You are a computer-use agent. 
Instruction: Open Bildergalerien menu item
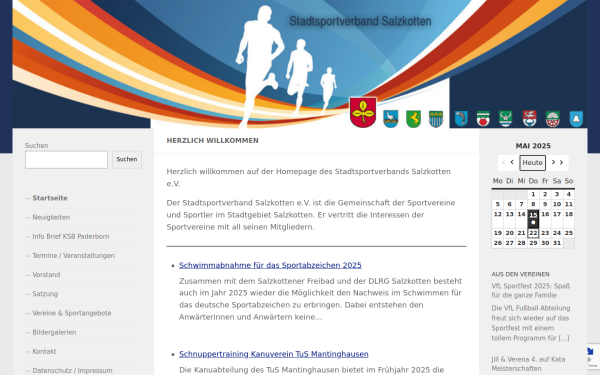pyautogui.click(x=54, y=332)
